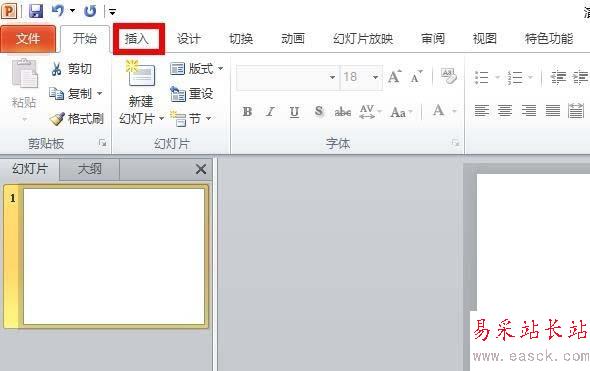Close the slides/outline pane
590x371 pixels.
[201, 169]
